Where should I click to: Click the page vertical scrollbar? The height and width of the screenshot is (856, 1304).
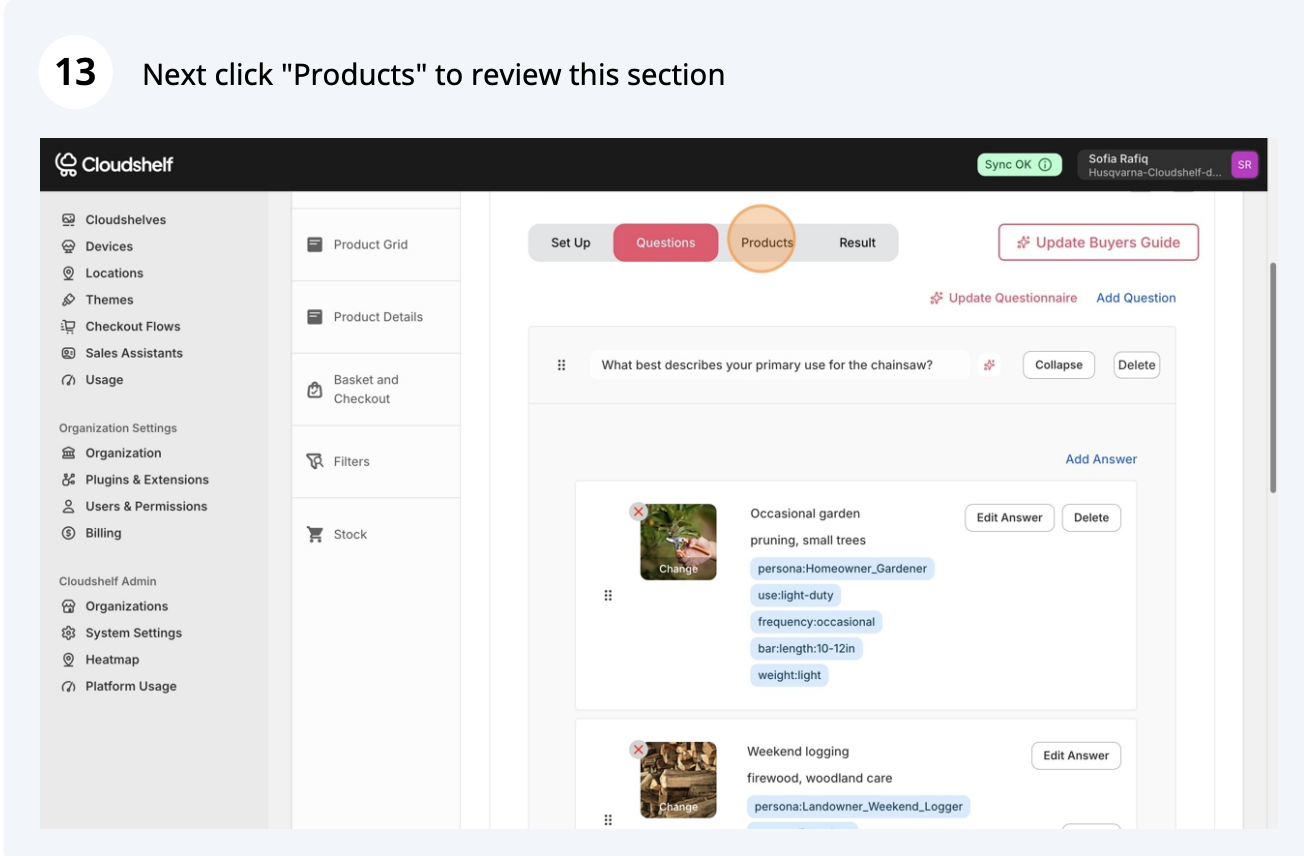(1273, 378)
